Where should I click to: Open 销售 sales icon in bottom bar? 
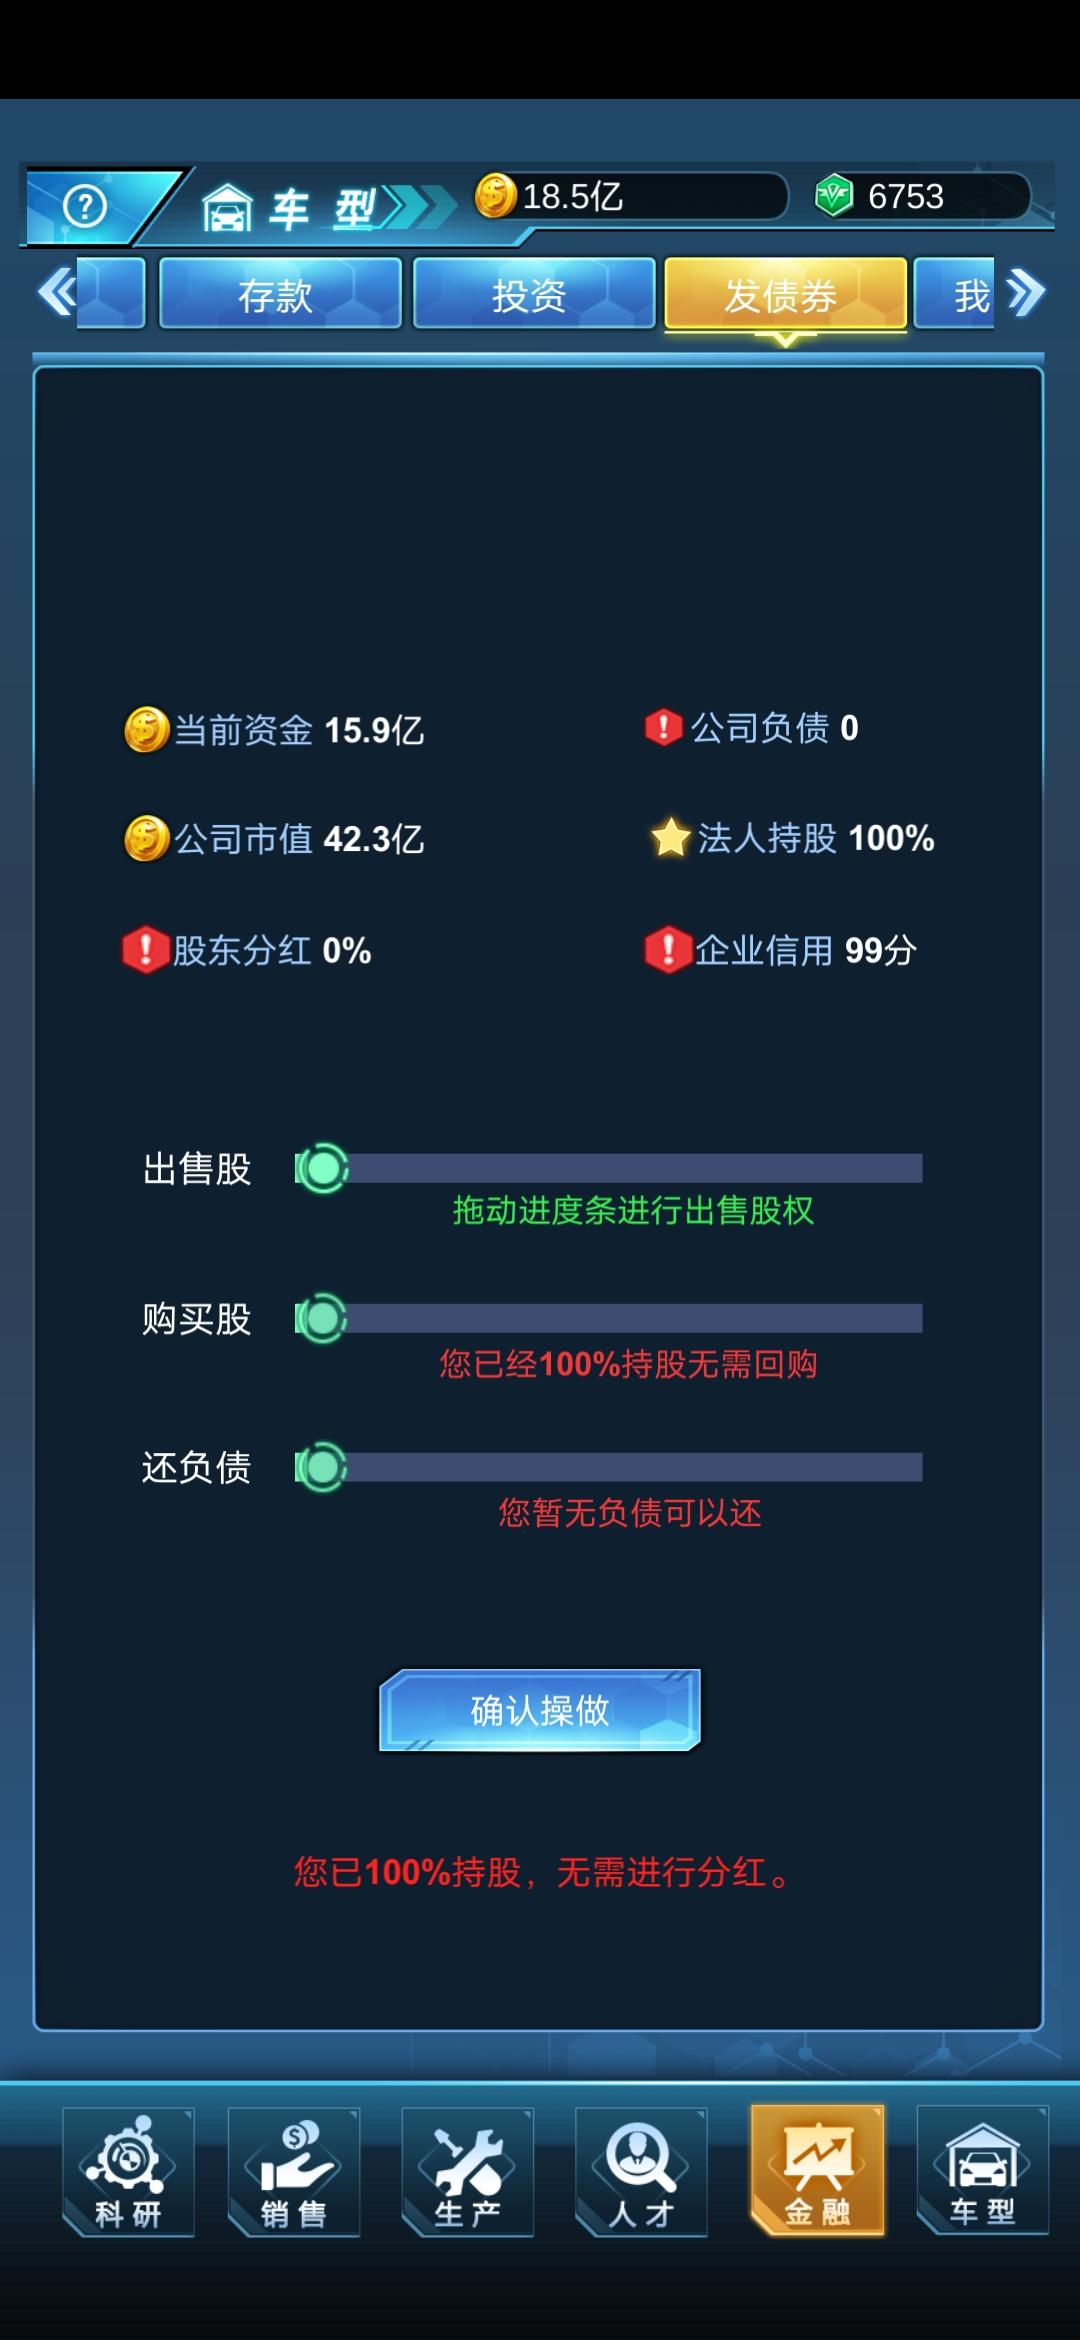coord(294,2172)
